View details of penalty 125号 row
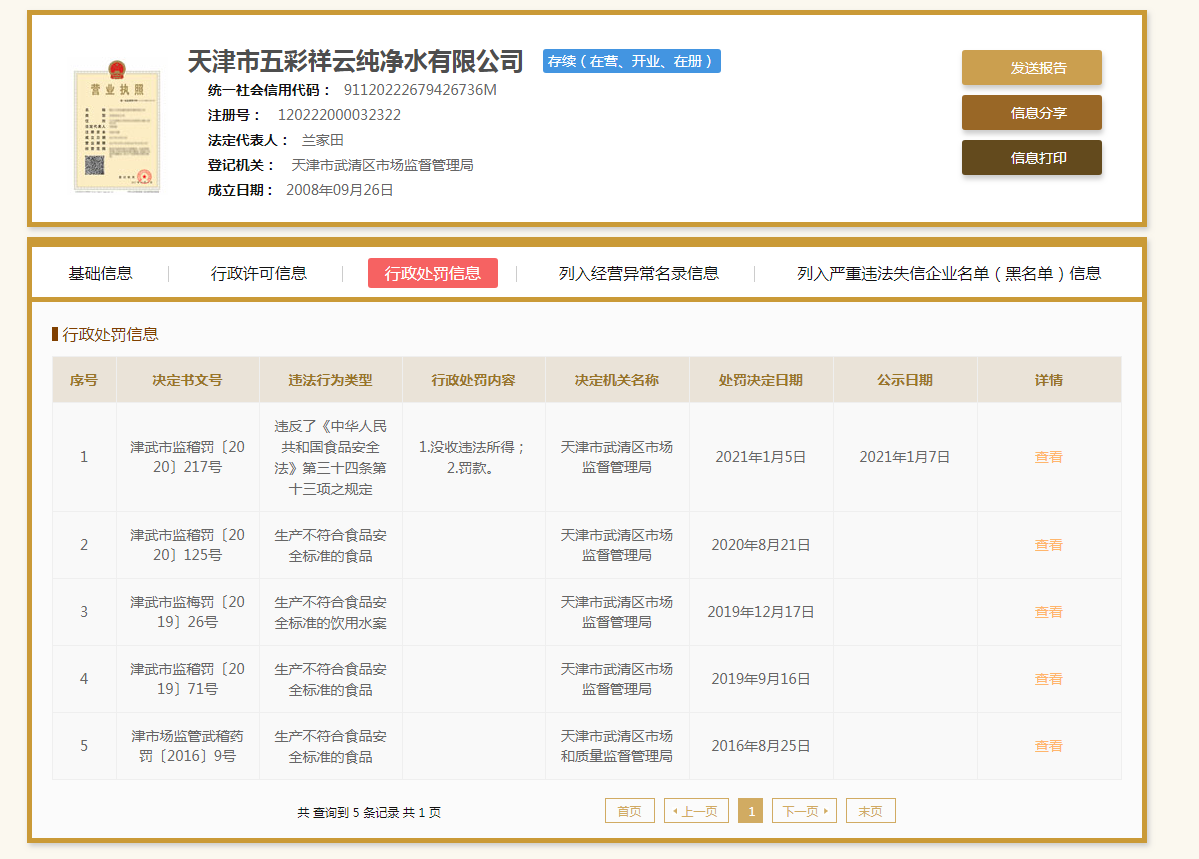Viewport: 1199px width, 859px height. (x=1048, y=545)
